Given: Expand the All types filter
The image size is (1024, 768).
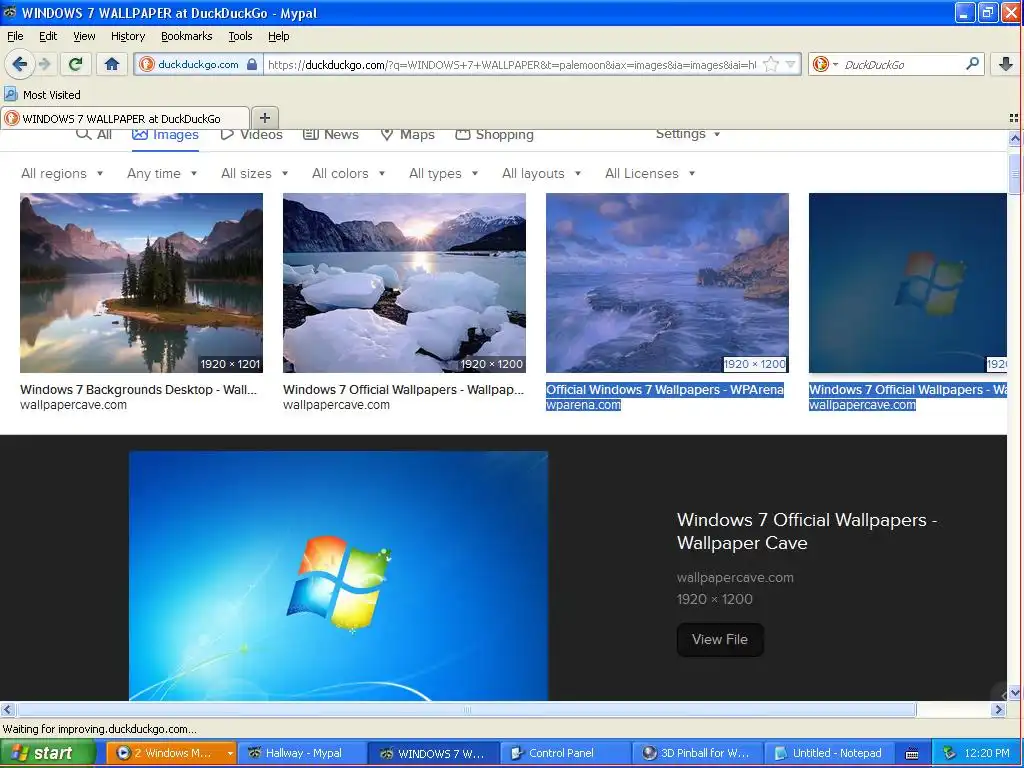Looking at the screenshot, I should (x=443, y=173).
